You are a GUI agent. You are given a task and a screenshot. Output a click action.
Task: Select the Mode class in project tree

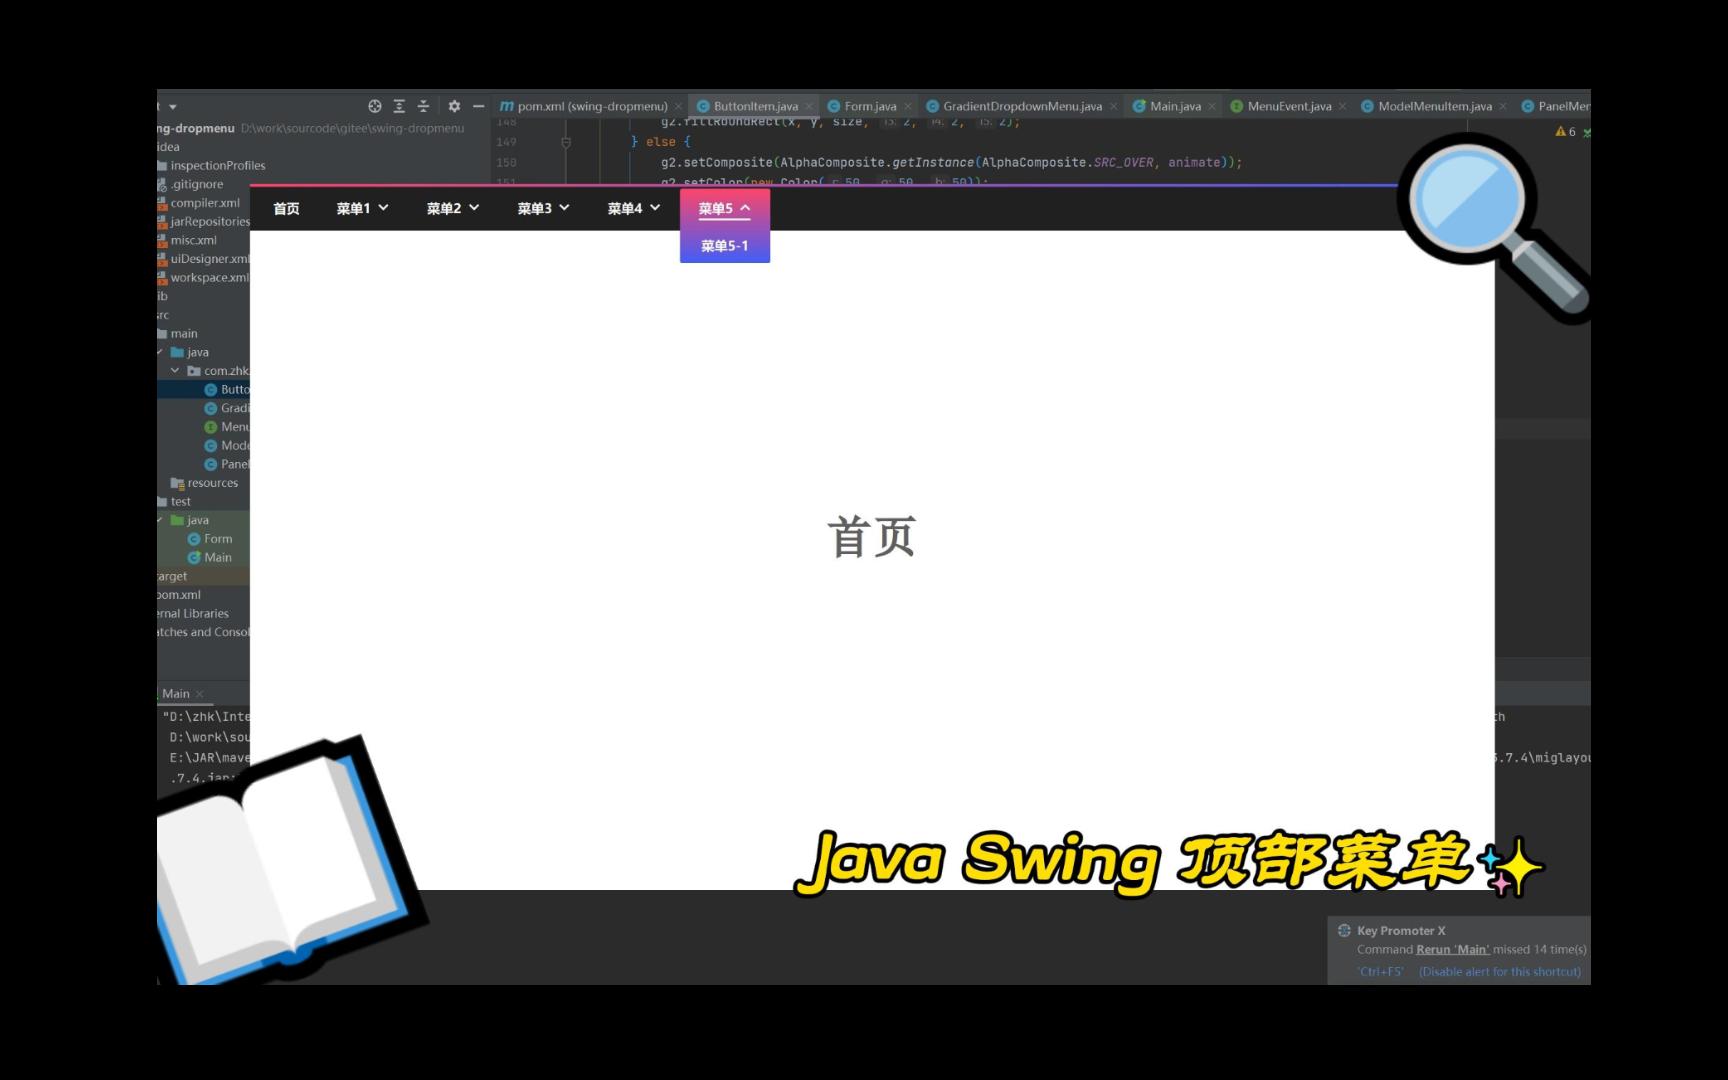point(227,445)
